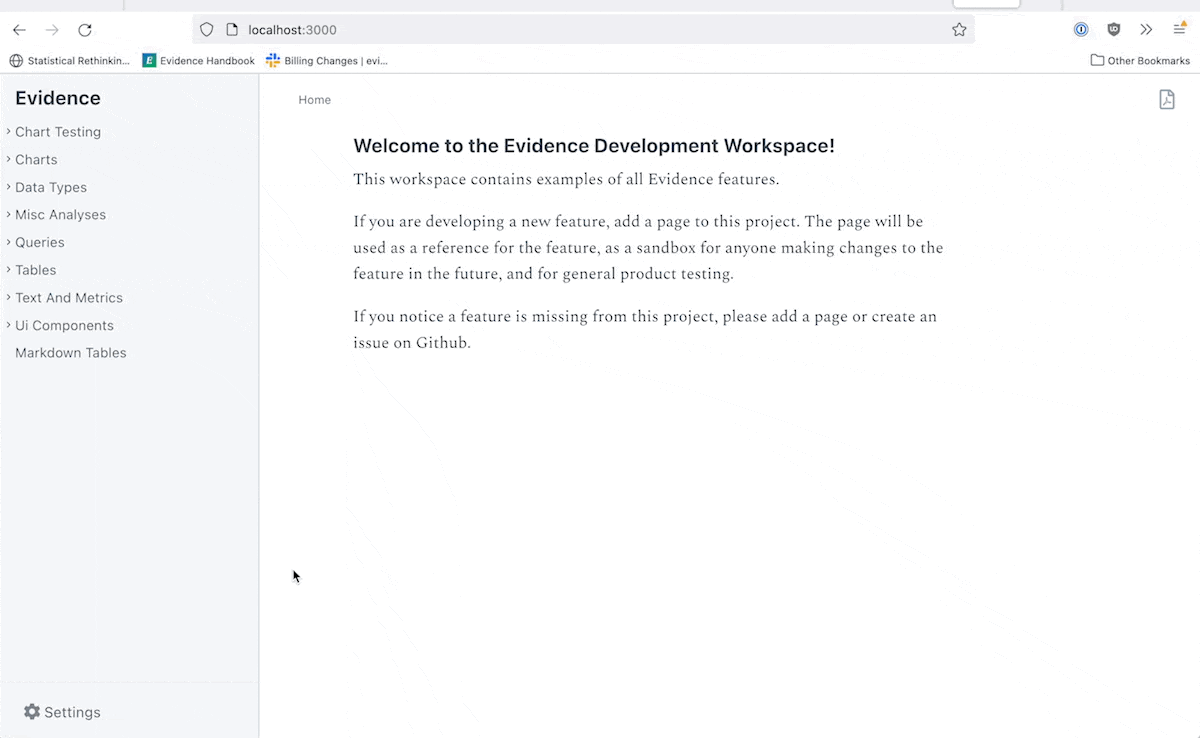
Task: Select the Text And Metrics label
Action: pyautogui.click(x=69, y=298)
